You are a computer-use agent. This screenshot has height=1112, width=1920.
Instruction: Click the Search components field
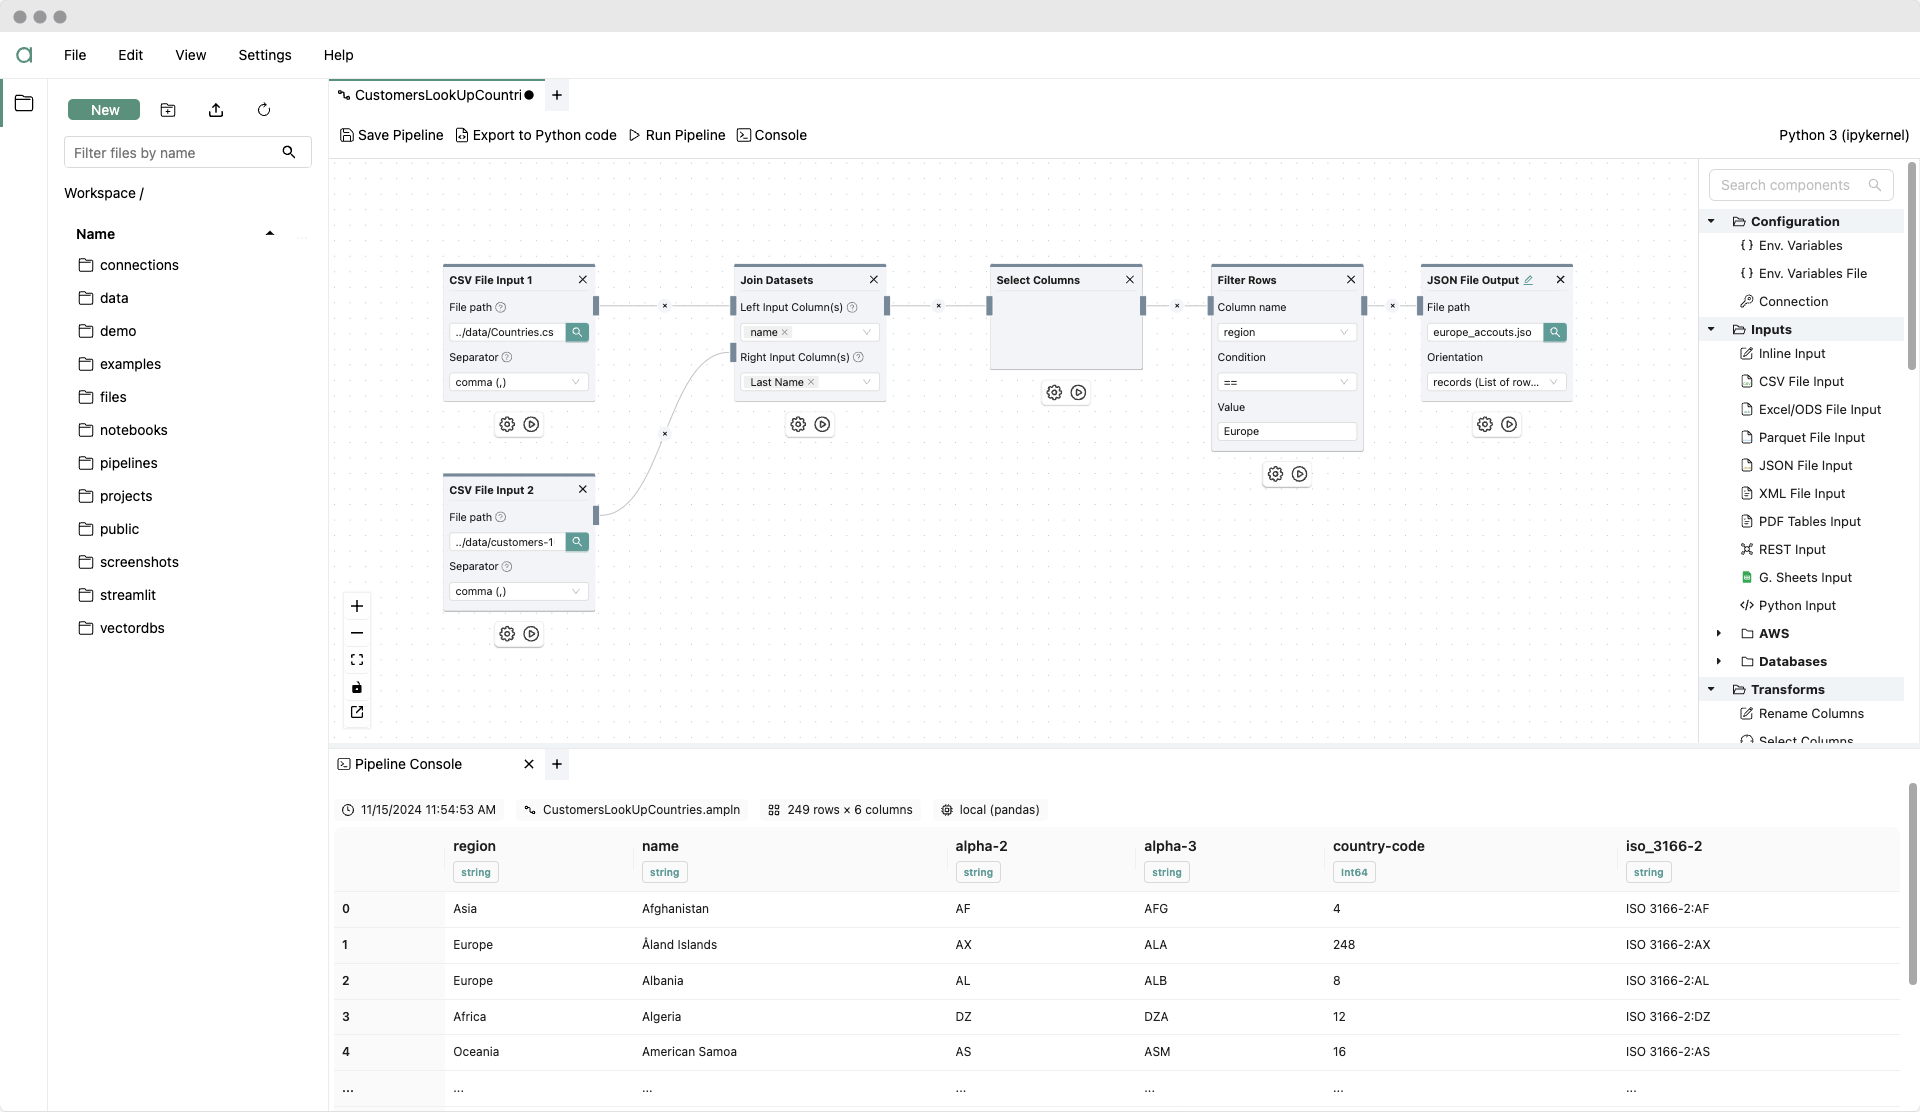coord(1801,185)
